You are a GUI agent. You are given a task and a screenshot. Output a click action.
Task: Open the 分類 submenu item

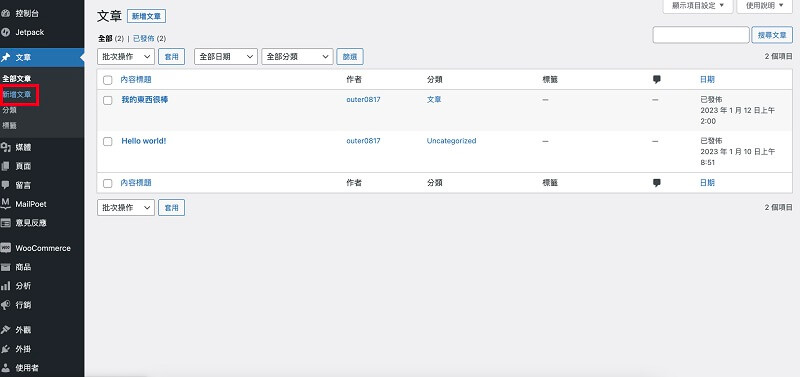tap(9, 110)
